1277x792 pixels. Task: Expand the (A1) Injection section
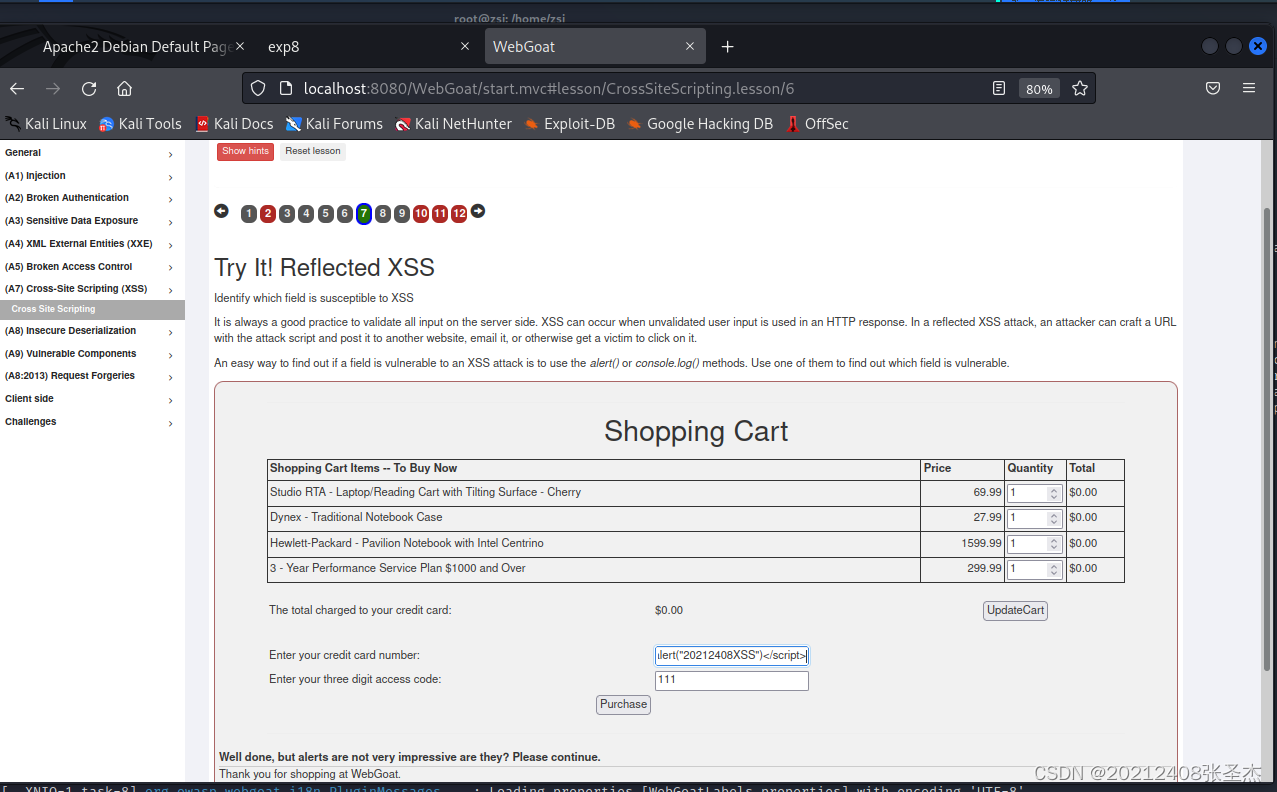tap(92, 176)
